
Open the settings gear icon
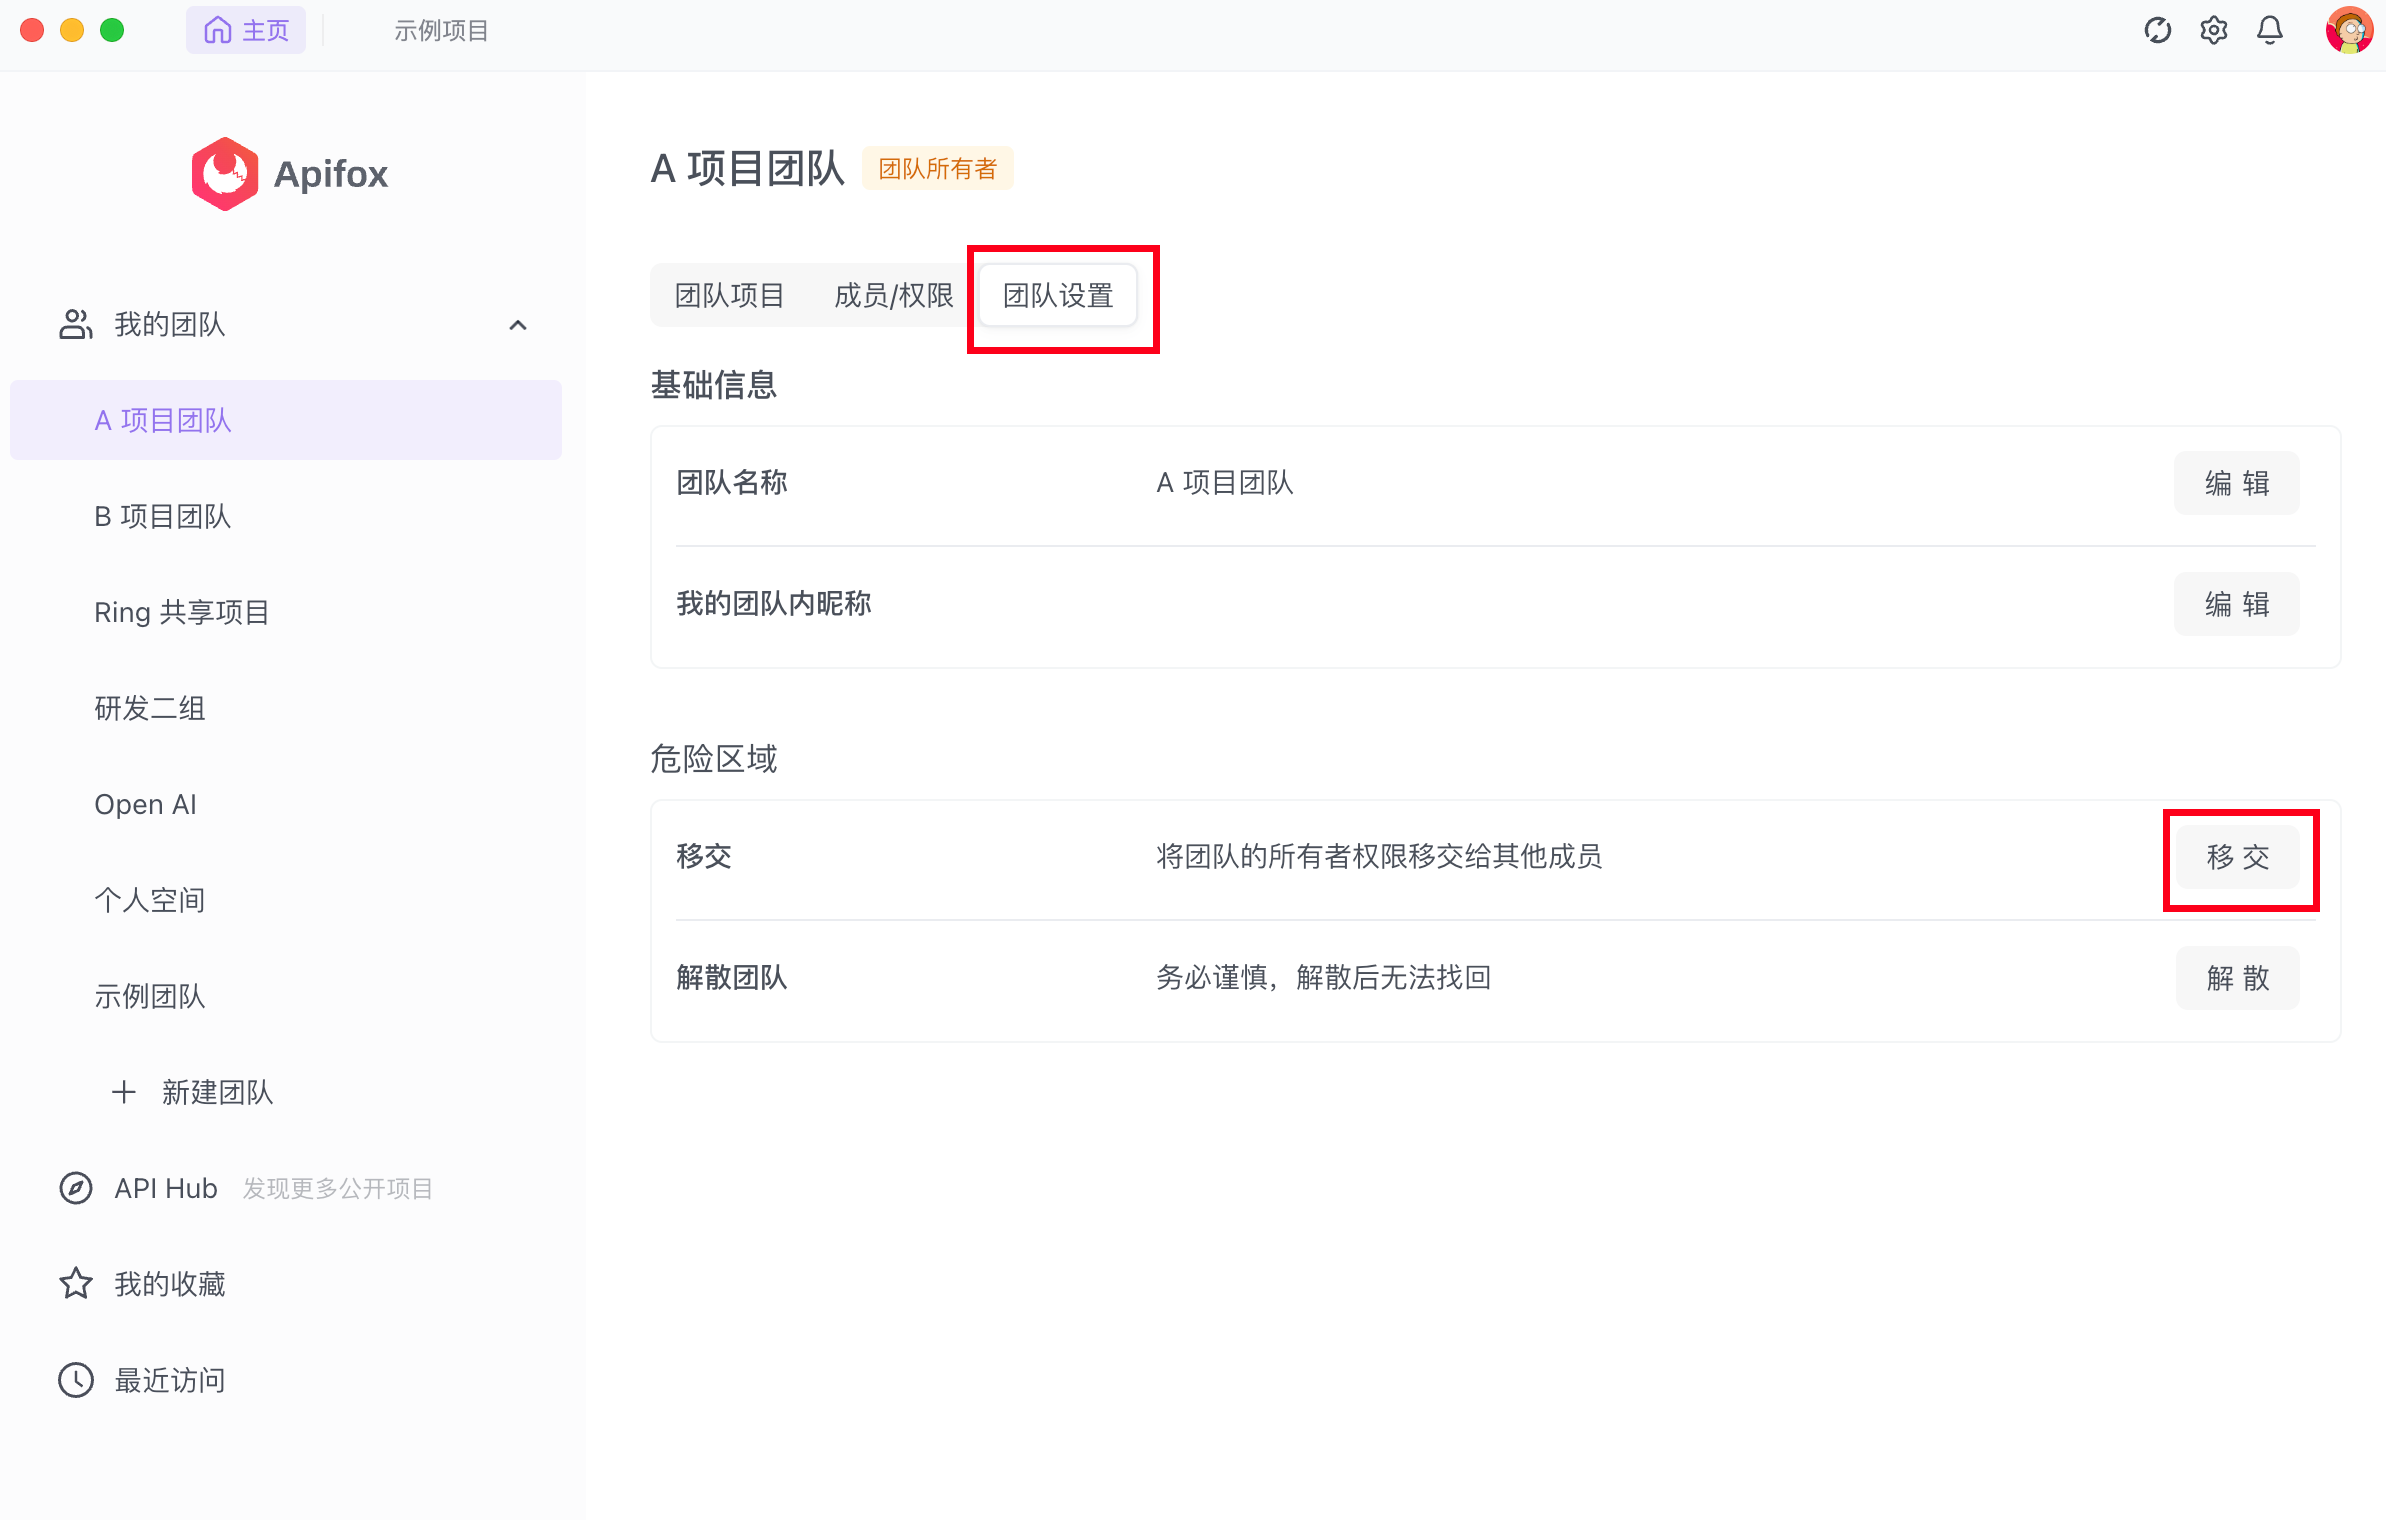(2213, 30)
